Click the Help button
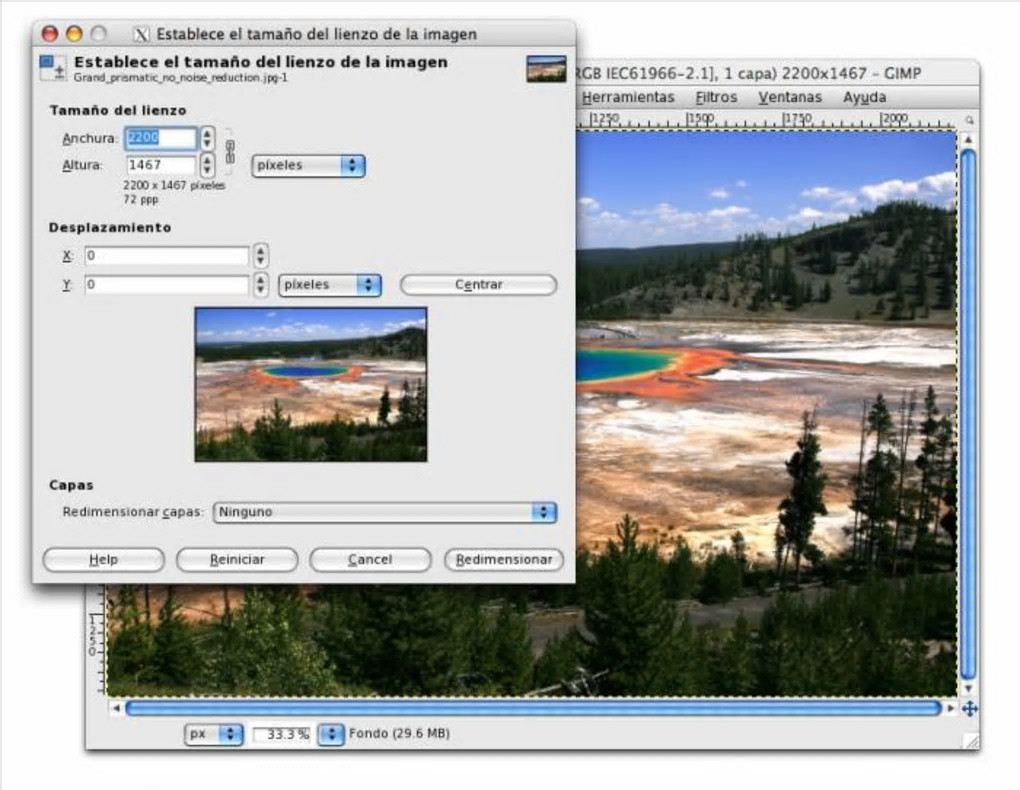The width and height of the screenshot is (1020, 790). pyautogui.click(x=103, y=560)
